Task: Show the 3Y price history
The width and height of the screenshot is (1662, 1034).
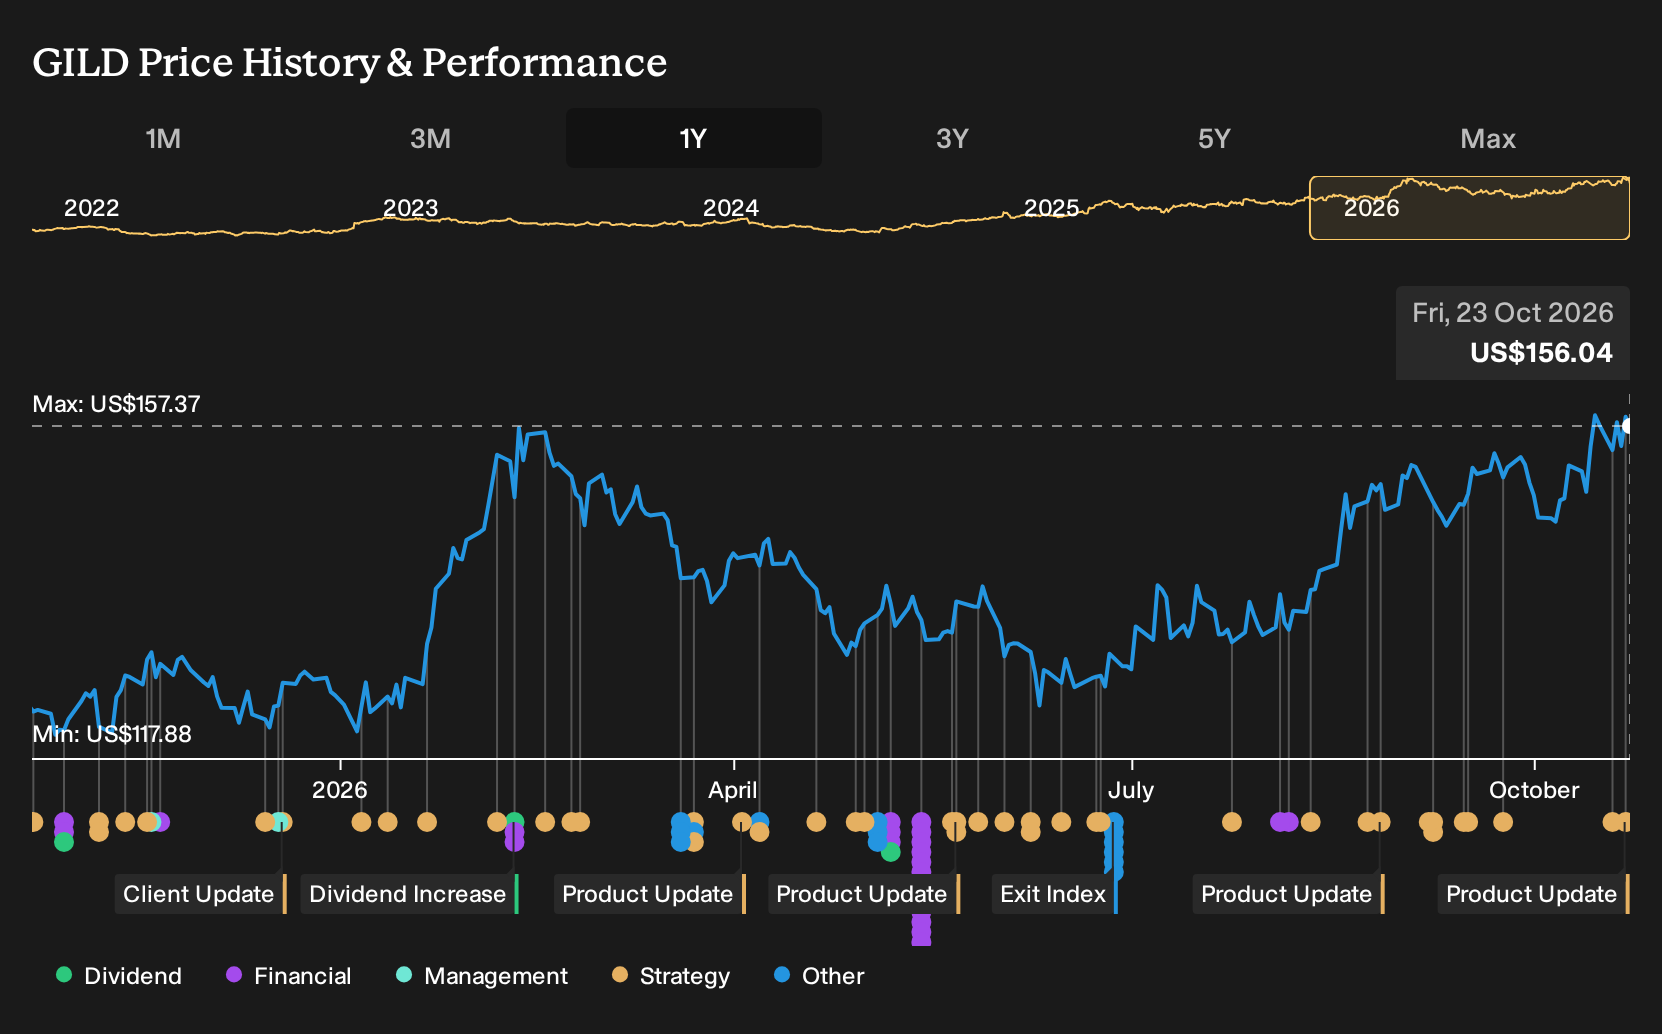Action: (x=952, y=138)
